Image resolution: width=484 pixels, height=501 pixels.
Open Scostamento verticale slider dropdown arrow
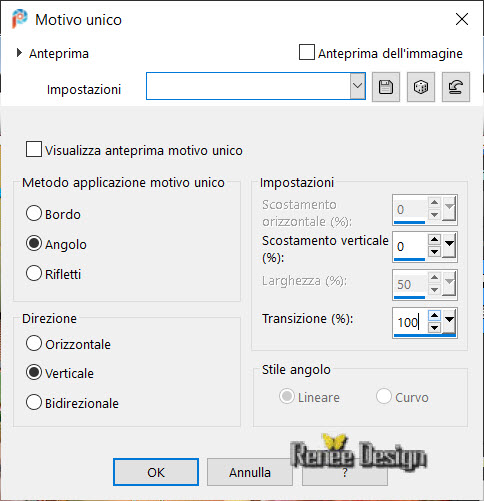449,246
